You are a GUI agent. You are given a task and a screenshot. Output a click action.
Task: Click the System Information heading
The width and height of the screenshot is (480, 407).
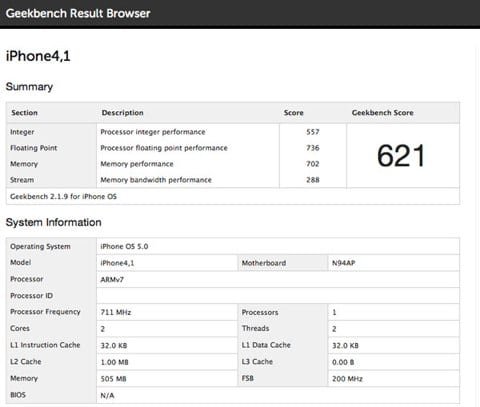[x=53, y=223]
